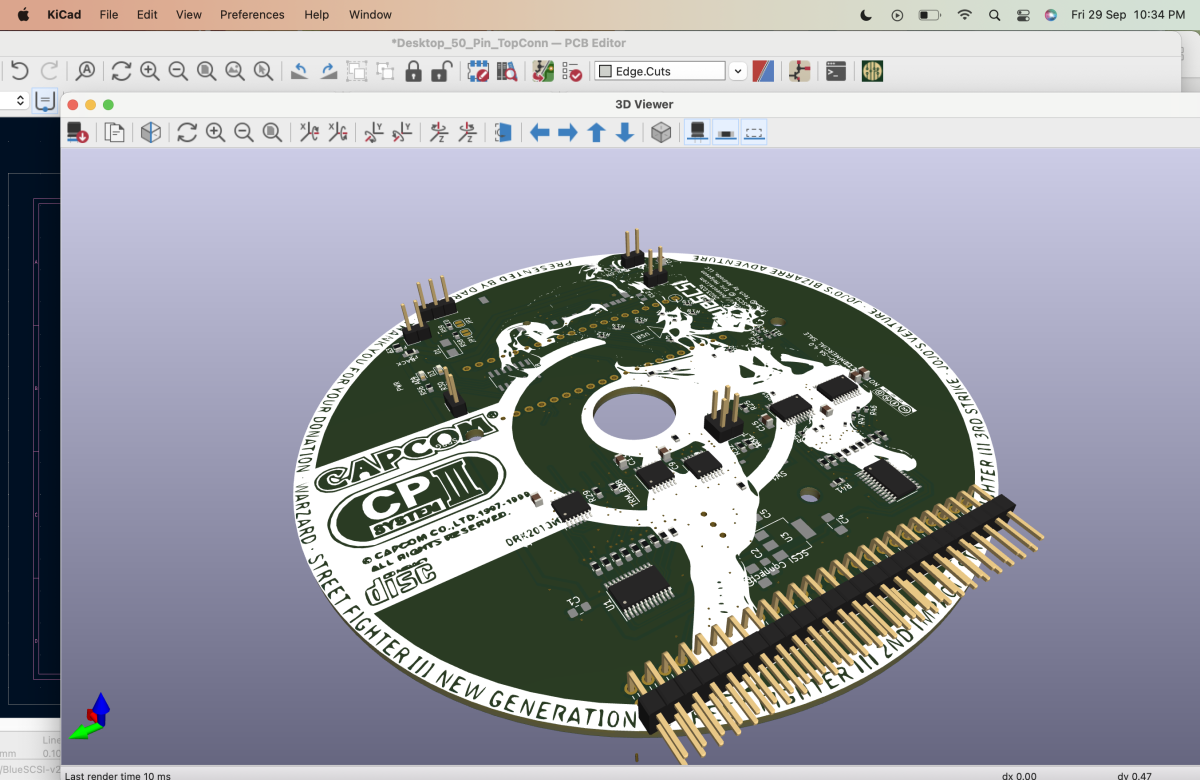
Task: Open macOS Spotlight search
Action: [994, 15]
